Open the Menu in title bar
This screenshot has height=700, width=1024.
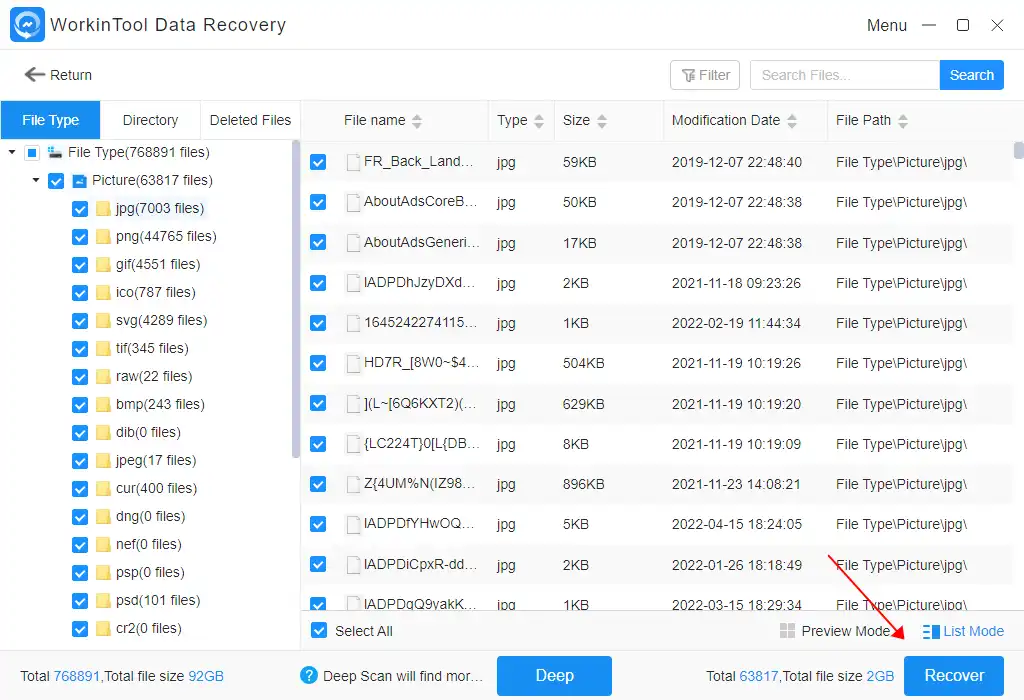pyautogui.click(x=887, y=25)
